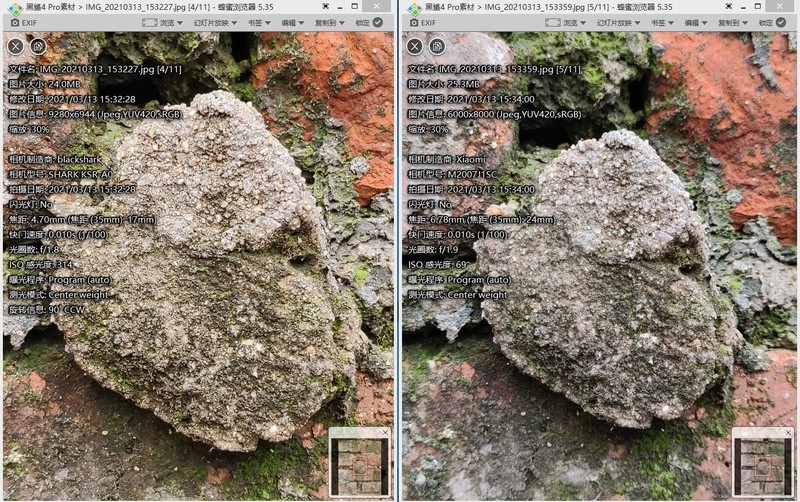Open the 书签 dropdown in right window
The image size is (800, 502).
pos(662,22)
